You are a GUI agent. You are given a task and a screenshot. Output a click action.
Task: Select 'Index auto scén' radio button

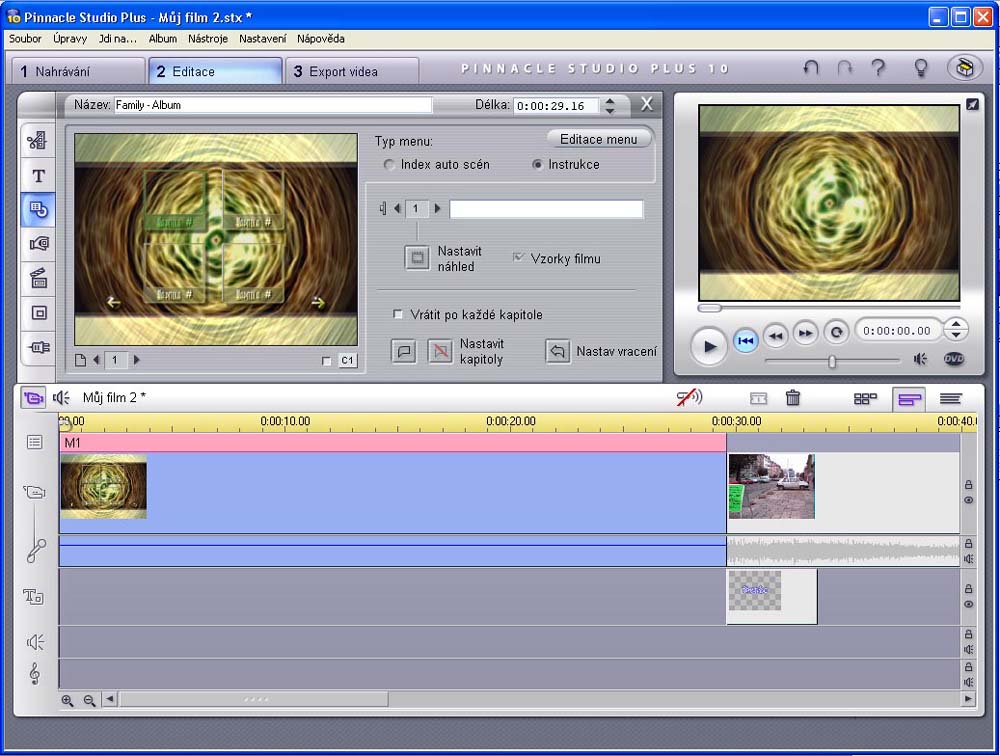(389, 165)
